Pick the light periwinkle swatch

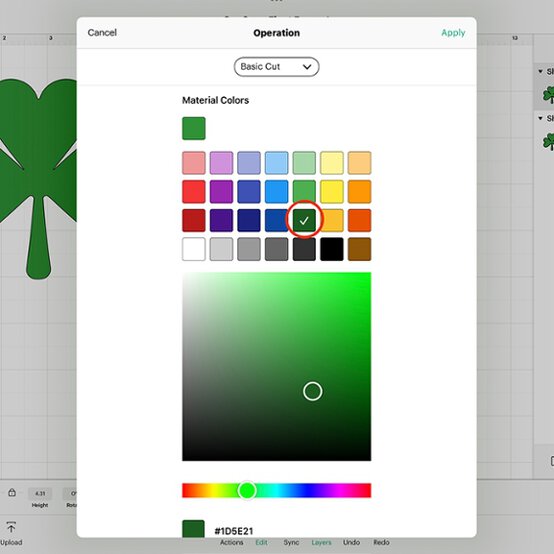coord(249,163)
